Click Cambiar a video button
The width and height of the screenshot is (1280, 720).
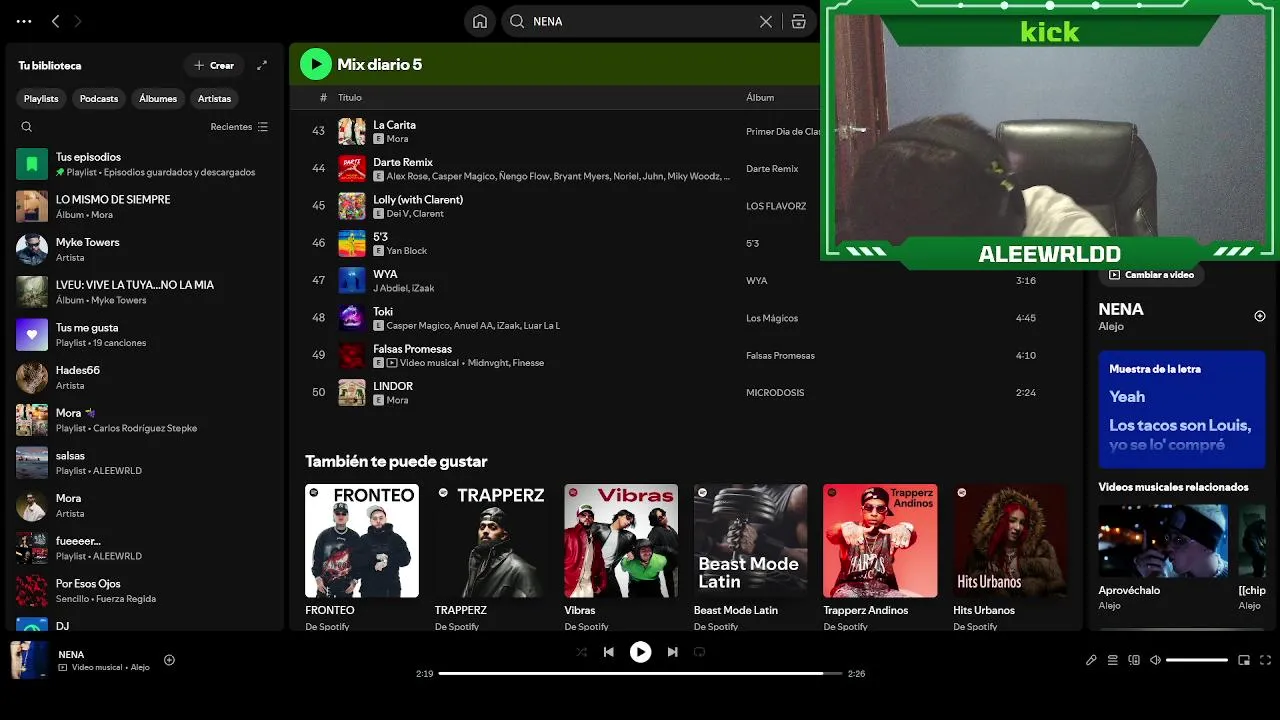(1152, 275)
